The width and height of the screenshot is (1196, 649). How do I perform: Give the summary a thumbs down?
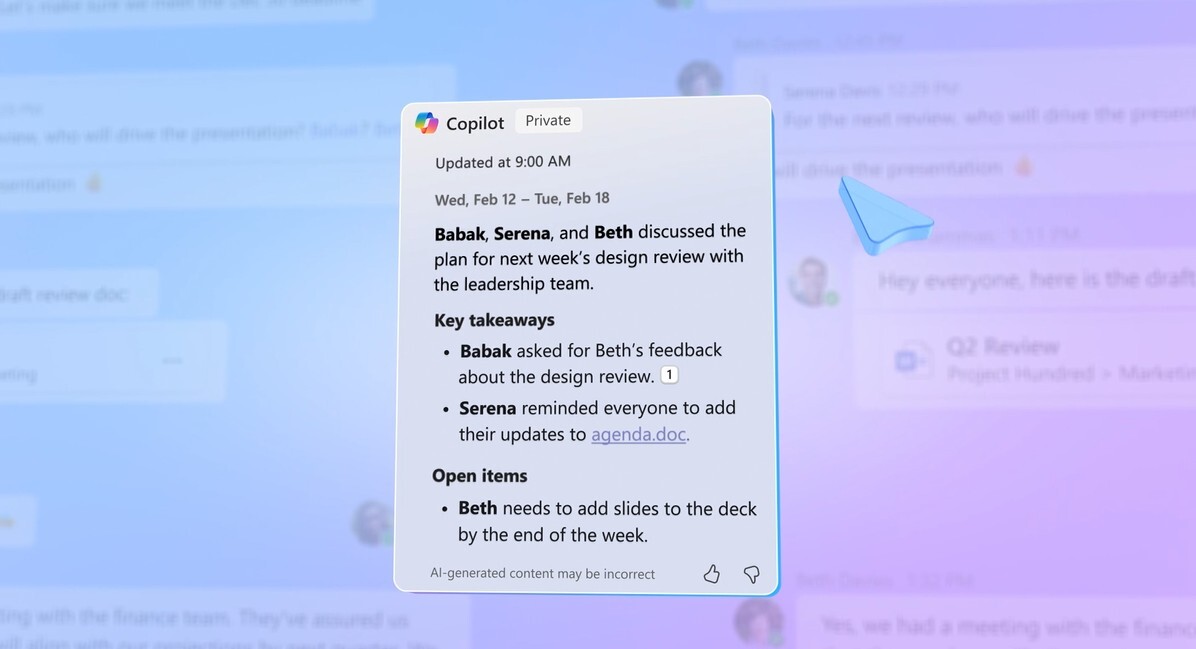tap(751, 574)
